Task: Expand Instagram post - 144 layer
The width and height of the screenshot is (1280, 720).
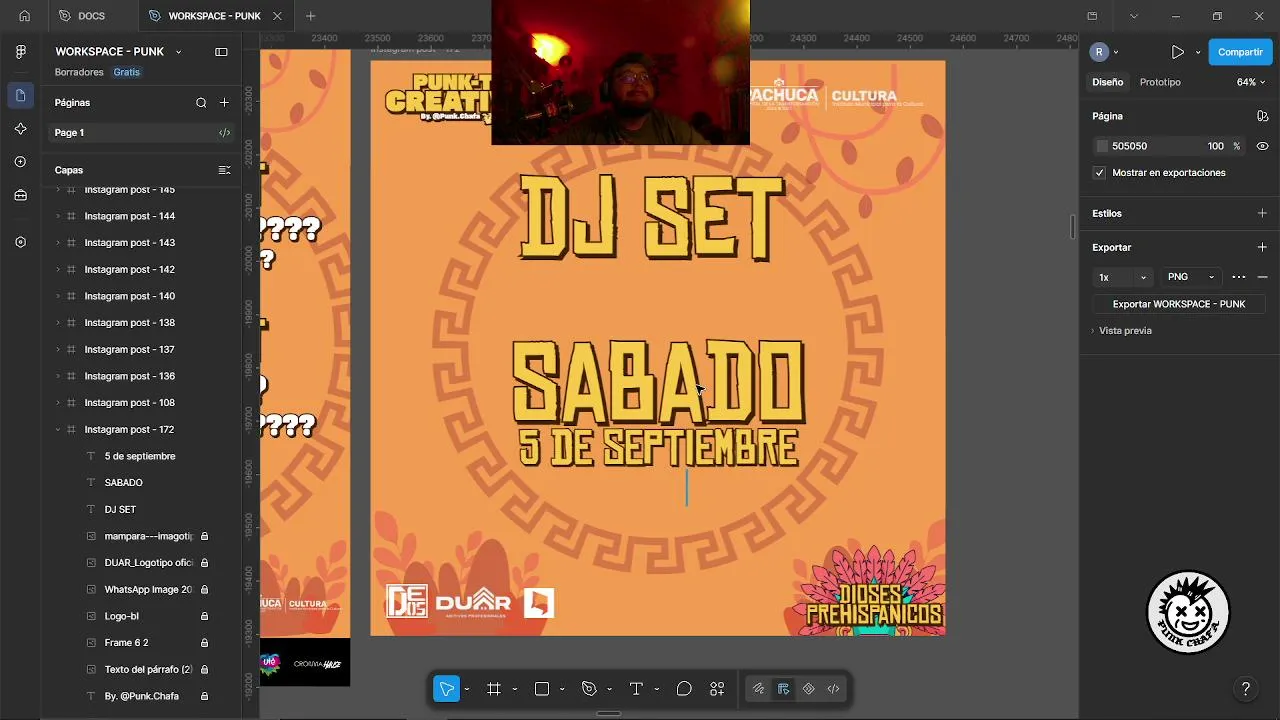Action: [58, 216]
